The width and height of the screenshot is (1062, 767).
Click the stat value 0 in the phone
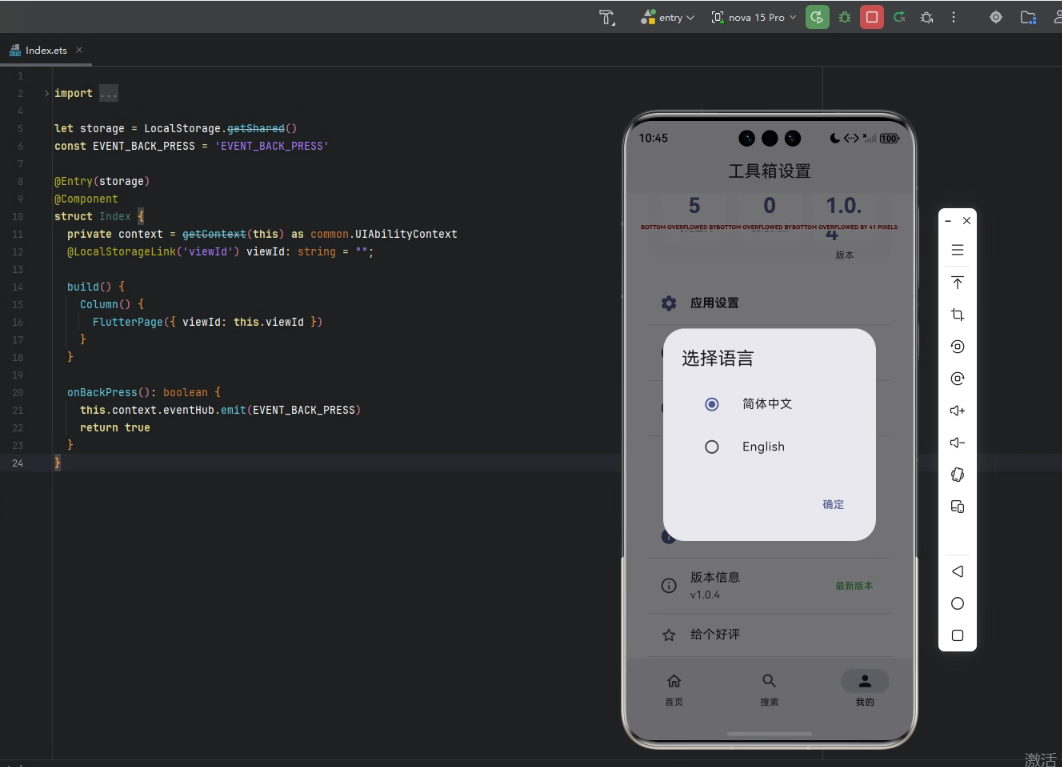point(769,205)
